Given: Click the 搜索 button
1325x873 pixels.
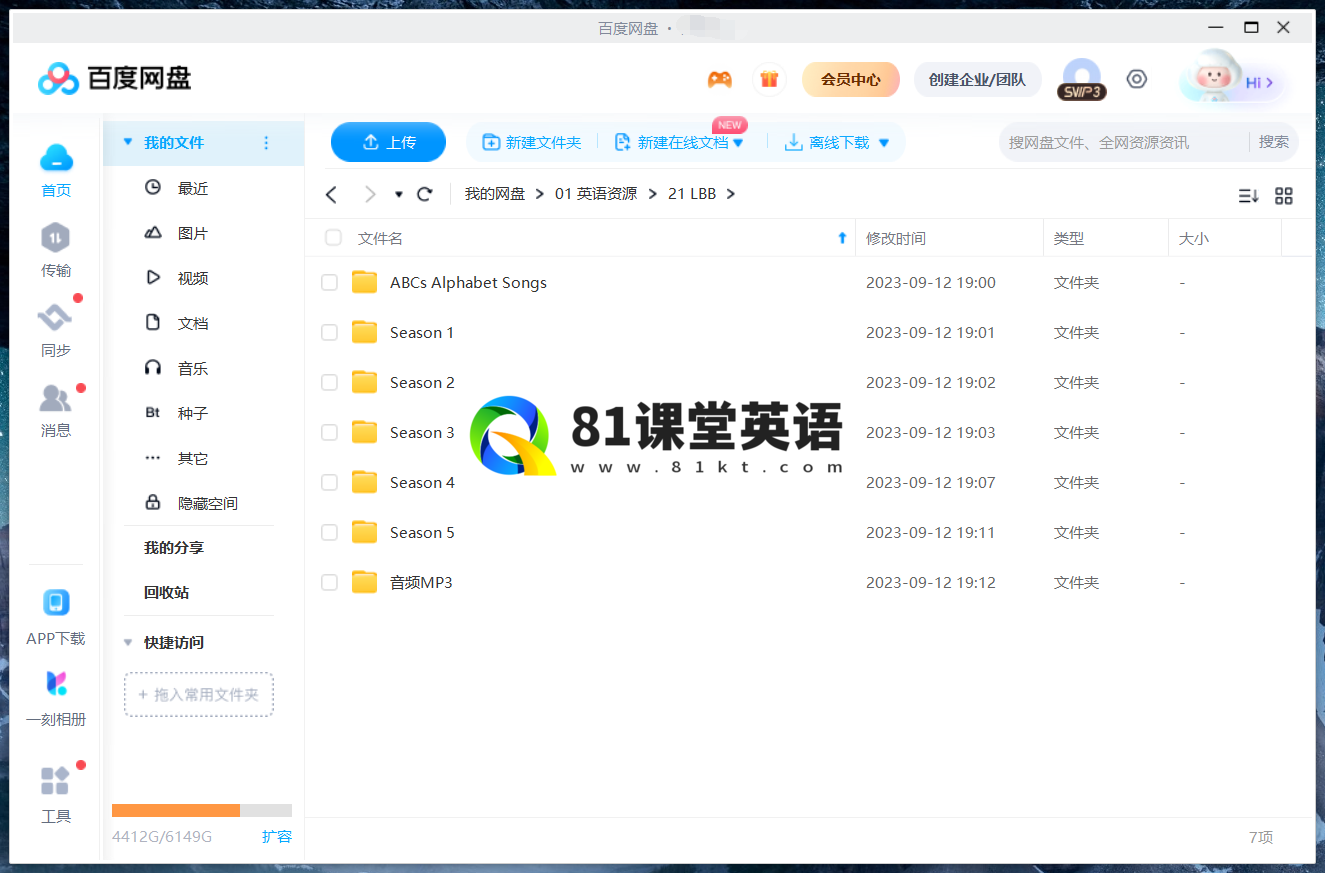Looking at the screenshot, I should point(1274,142).
